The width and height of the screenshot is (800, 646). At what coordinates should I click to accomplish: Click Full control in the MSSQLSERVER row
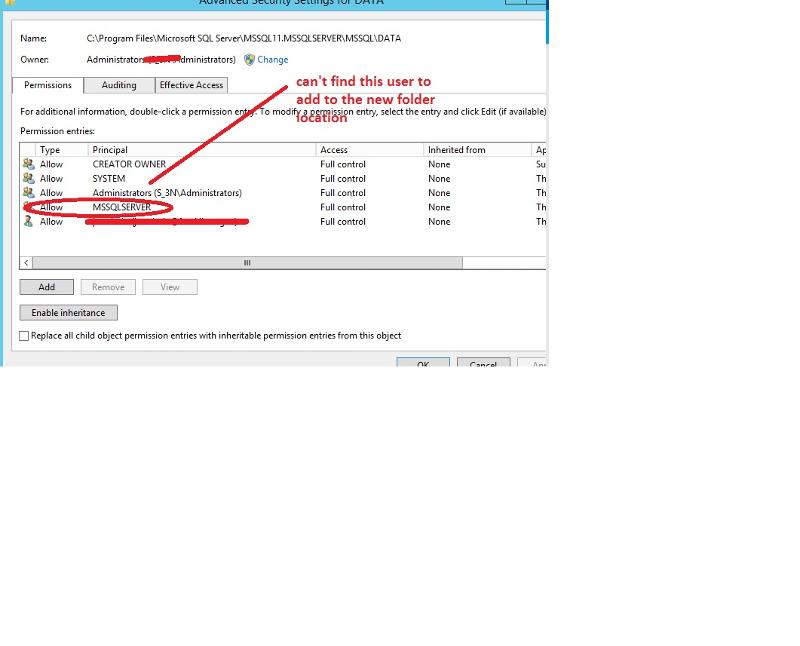click(343, 207)
